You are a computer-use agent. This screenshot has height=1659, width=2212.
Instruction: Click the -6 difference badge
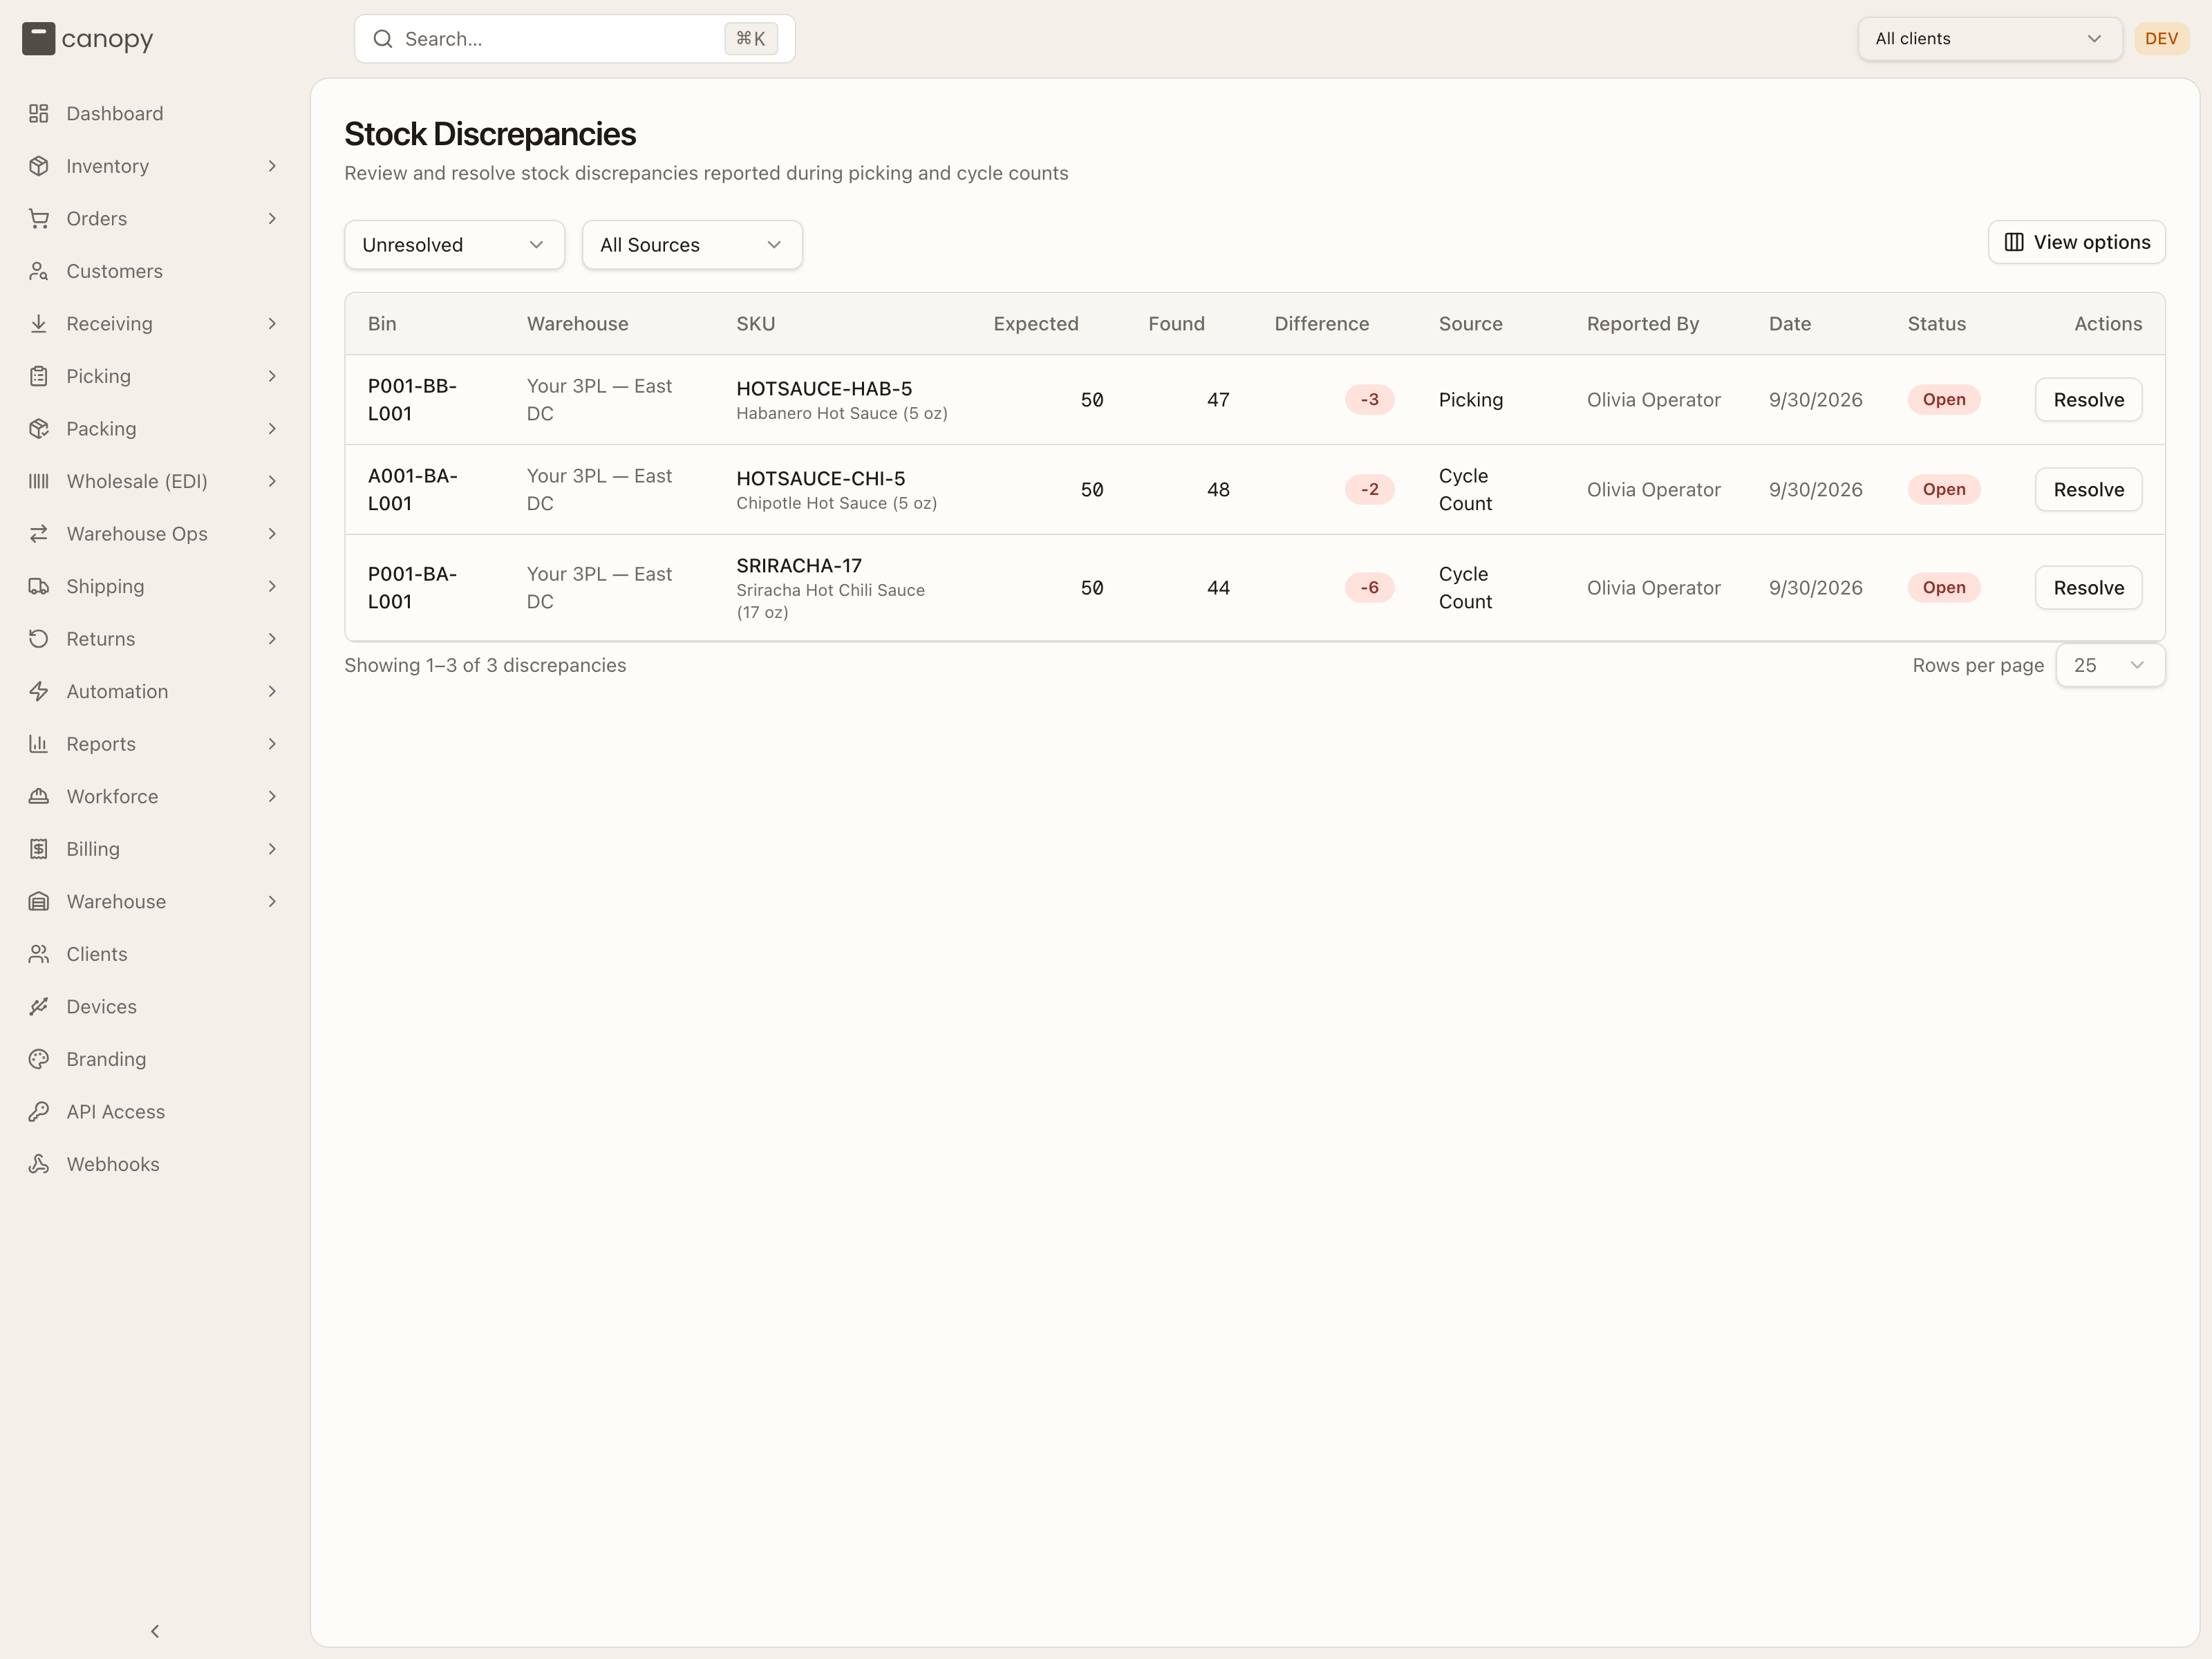pos(1369,587)
